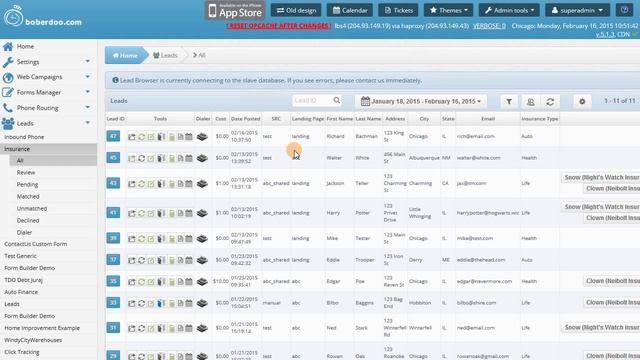Collapse the Leads sidebar section arrow
640x360 pixels.
click(88, 123)
